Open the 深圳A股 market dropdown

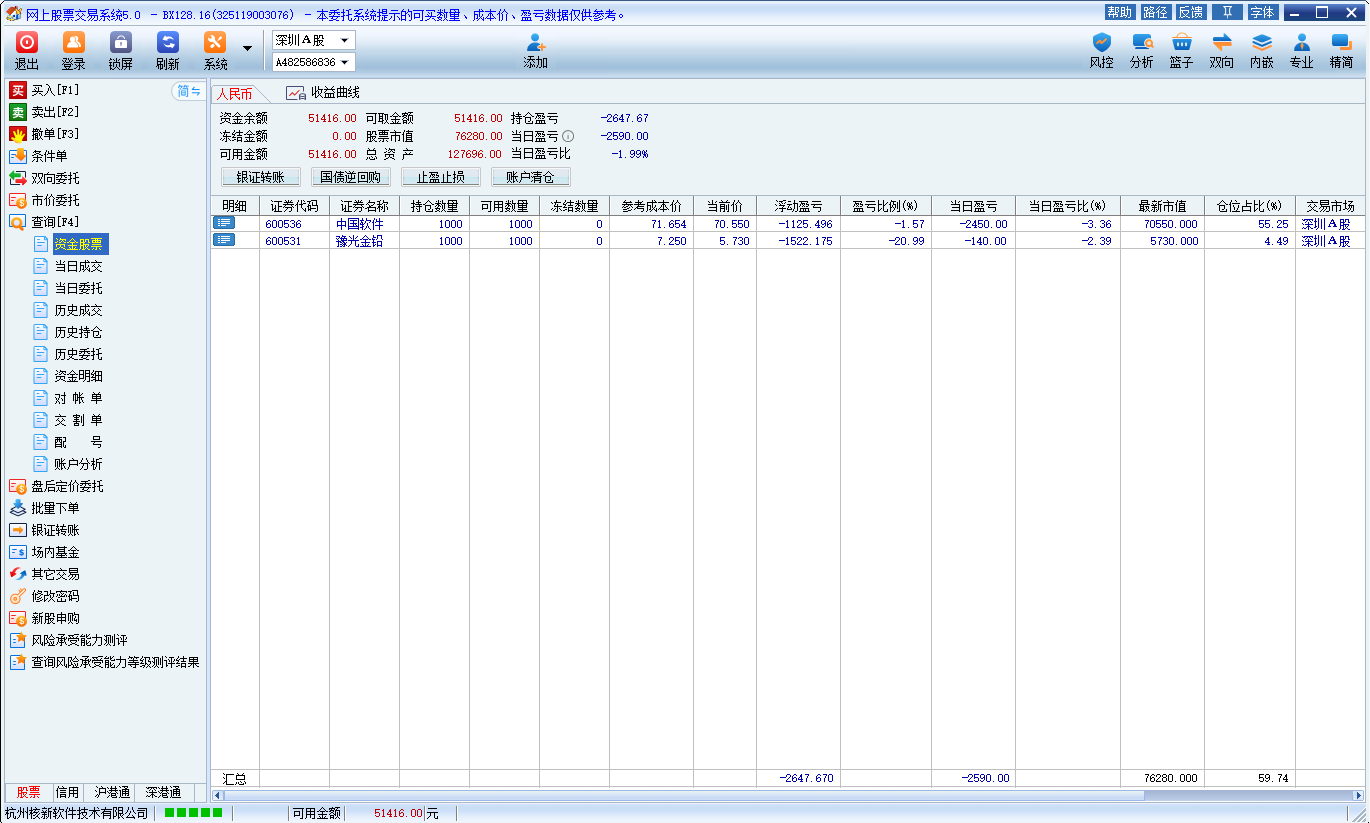coord(344,41)
